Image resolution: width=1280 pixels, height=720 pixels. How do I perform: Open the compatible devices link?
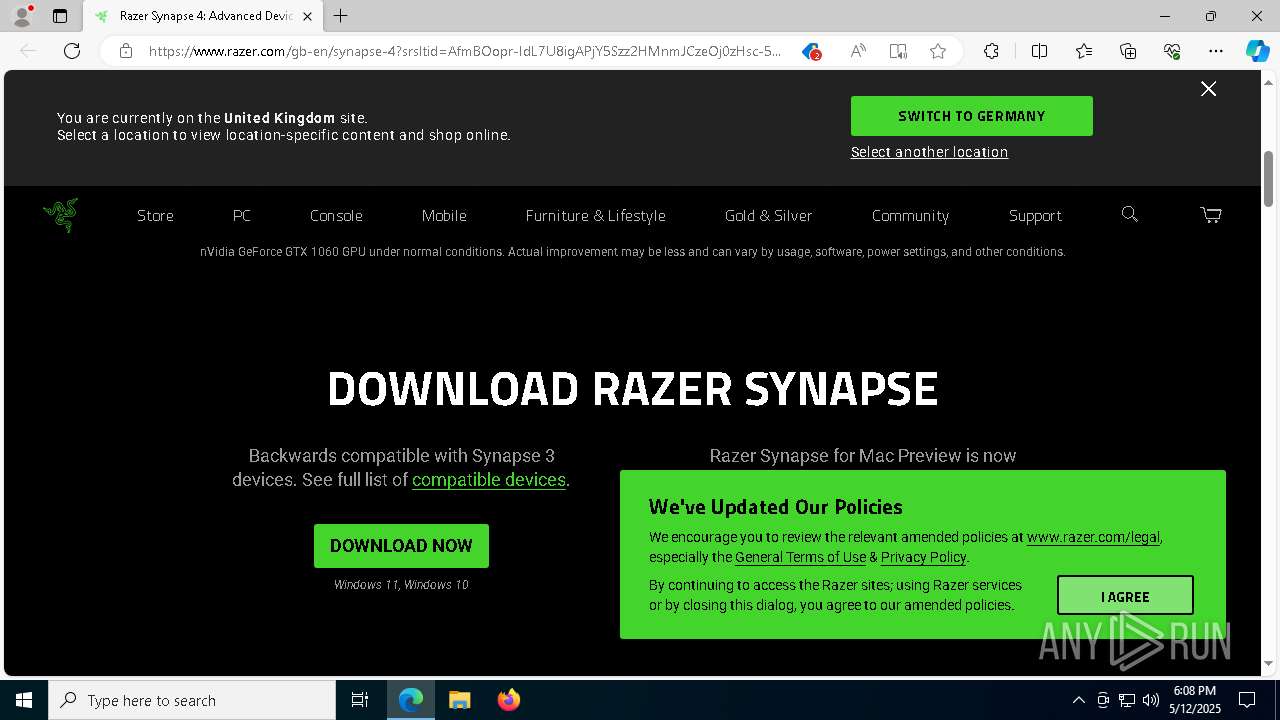[489, 480]
